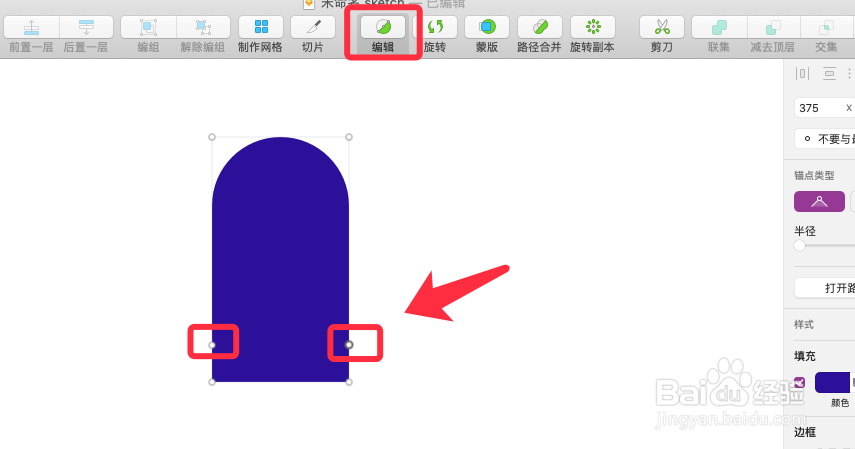This screenshot has height=449, width=855.
Task: Select the 旋转 rotate tool
Action: (x=435, y=27)
